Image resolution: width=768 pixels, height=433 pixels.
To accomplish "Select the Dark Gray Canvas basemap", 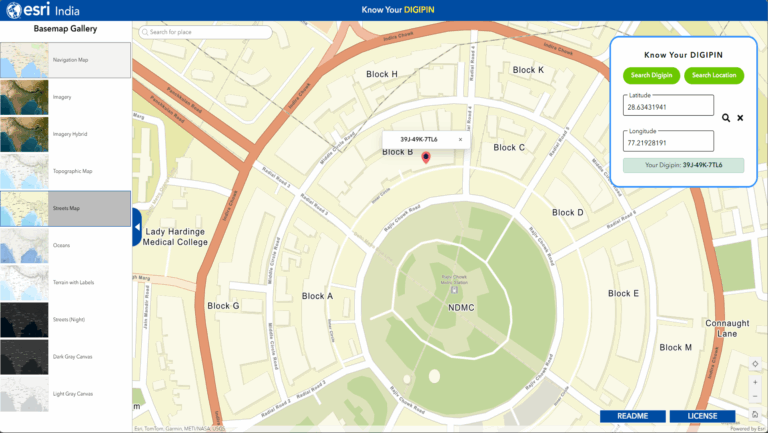I will point(66,357).
